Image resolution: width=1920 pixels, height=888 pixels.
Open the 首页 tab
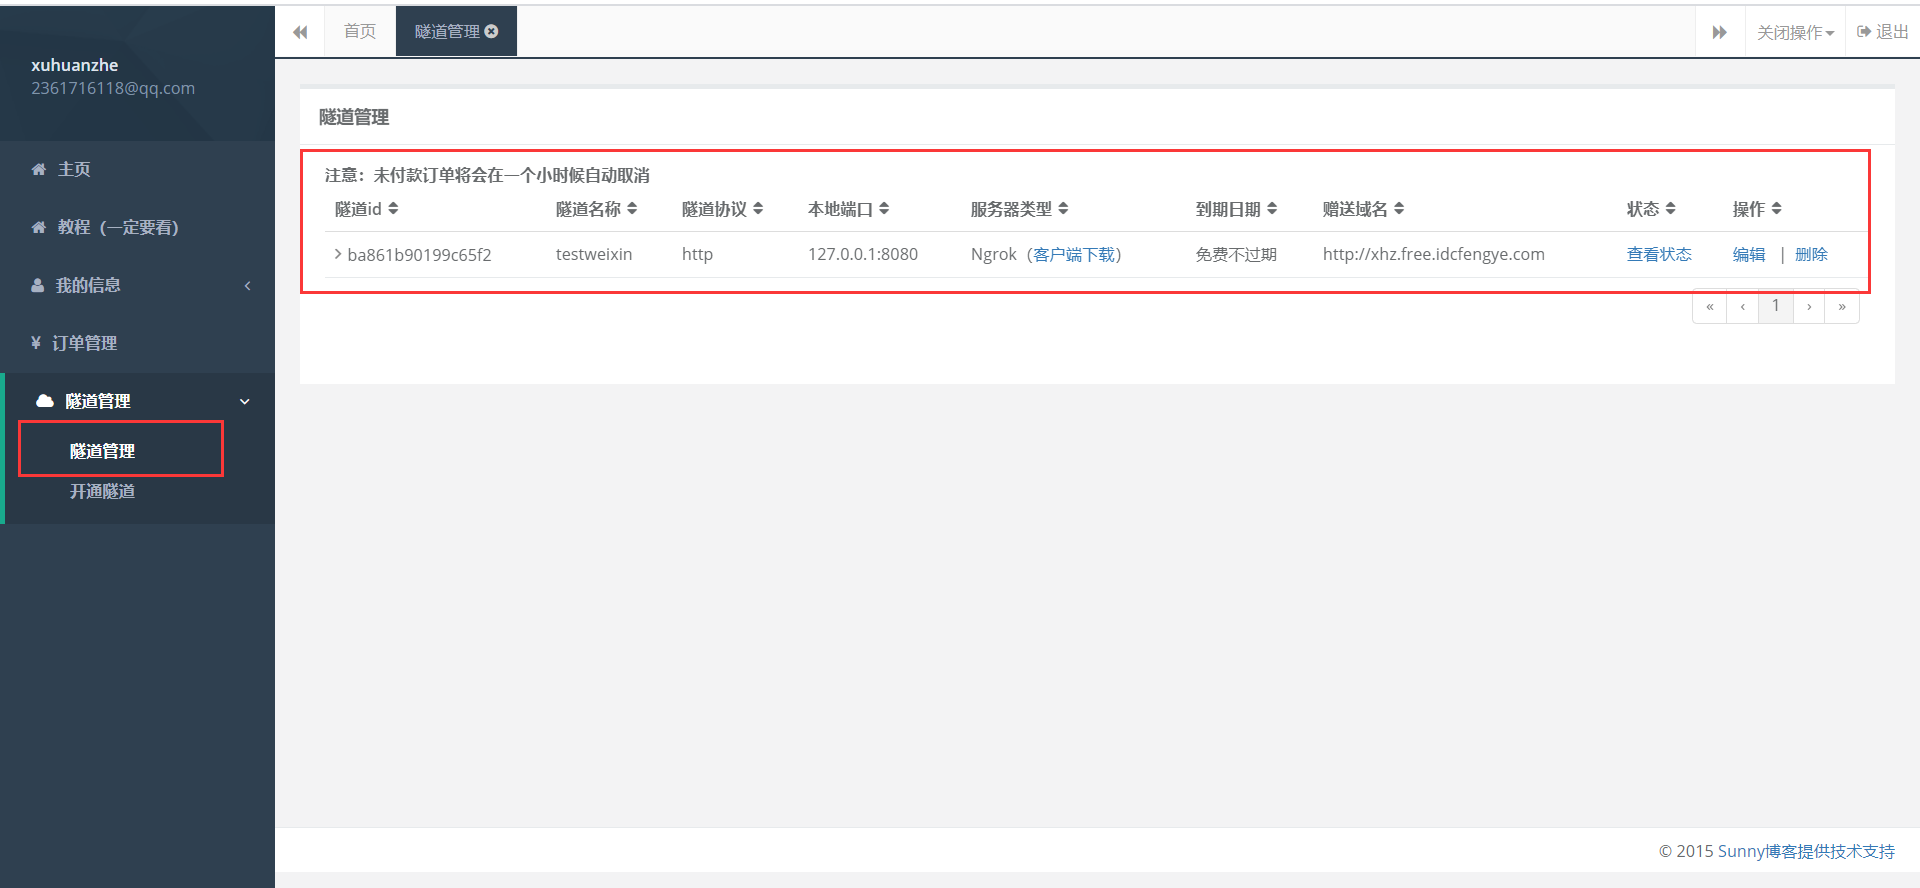point(360,32)
